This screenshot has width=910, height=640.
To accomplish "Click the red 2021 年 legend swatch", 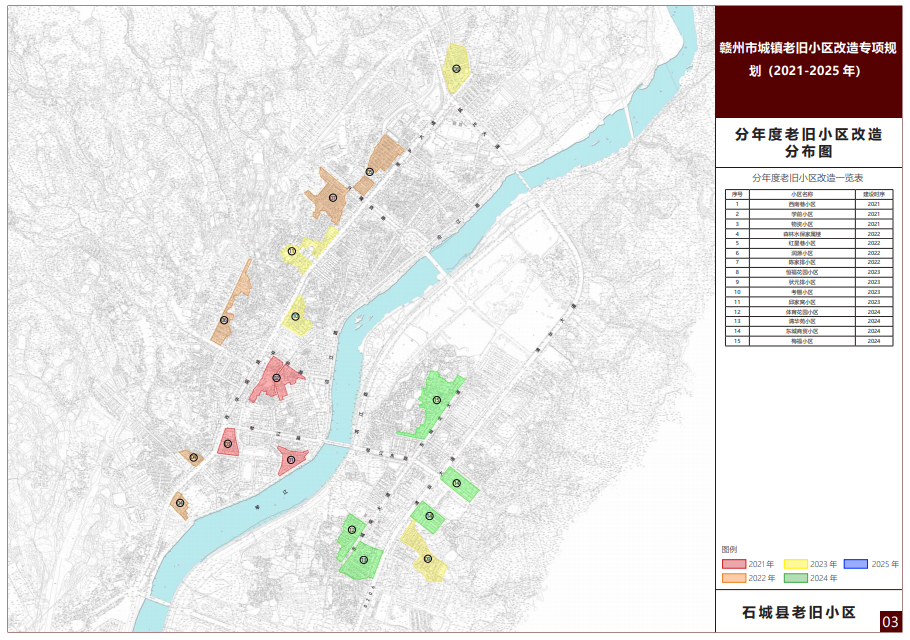I will tap(734, 564).
